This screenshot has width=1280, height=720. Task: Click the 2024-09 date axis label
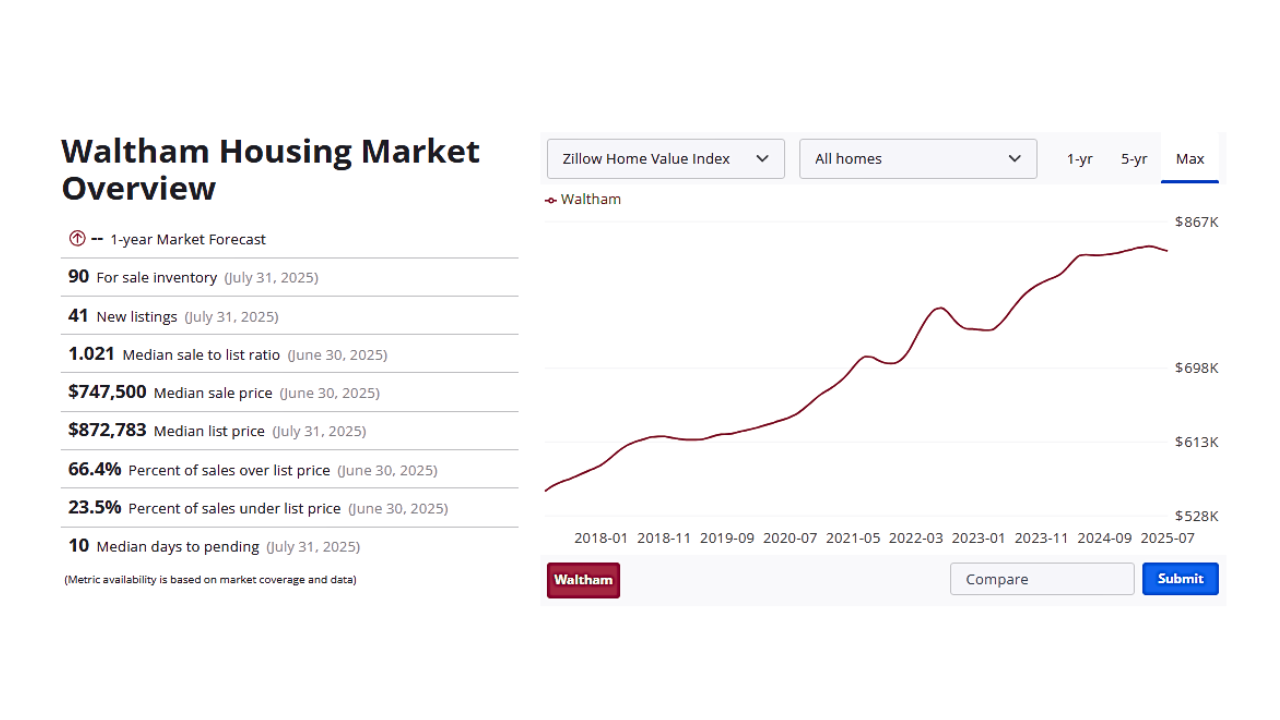tap(1104, 538)
